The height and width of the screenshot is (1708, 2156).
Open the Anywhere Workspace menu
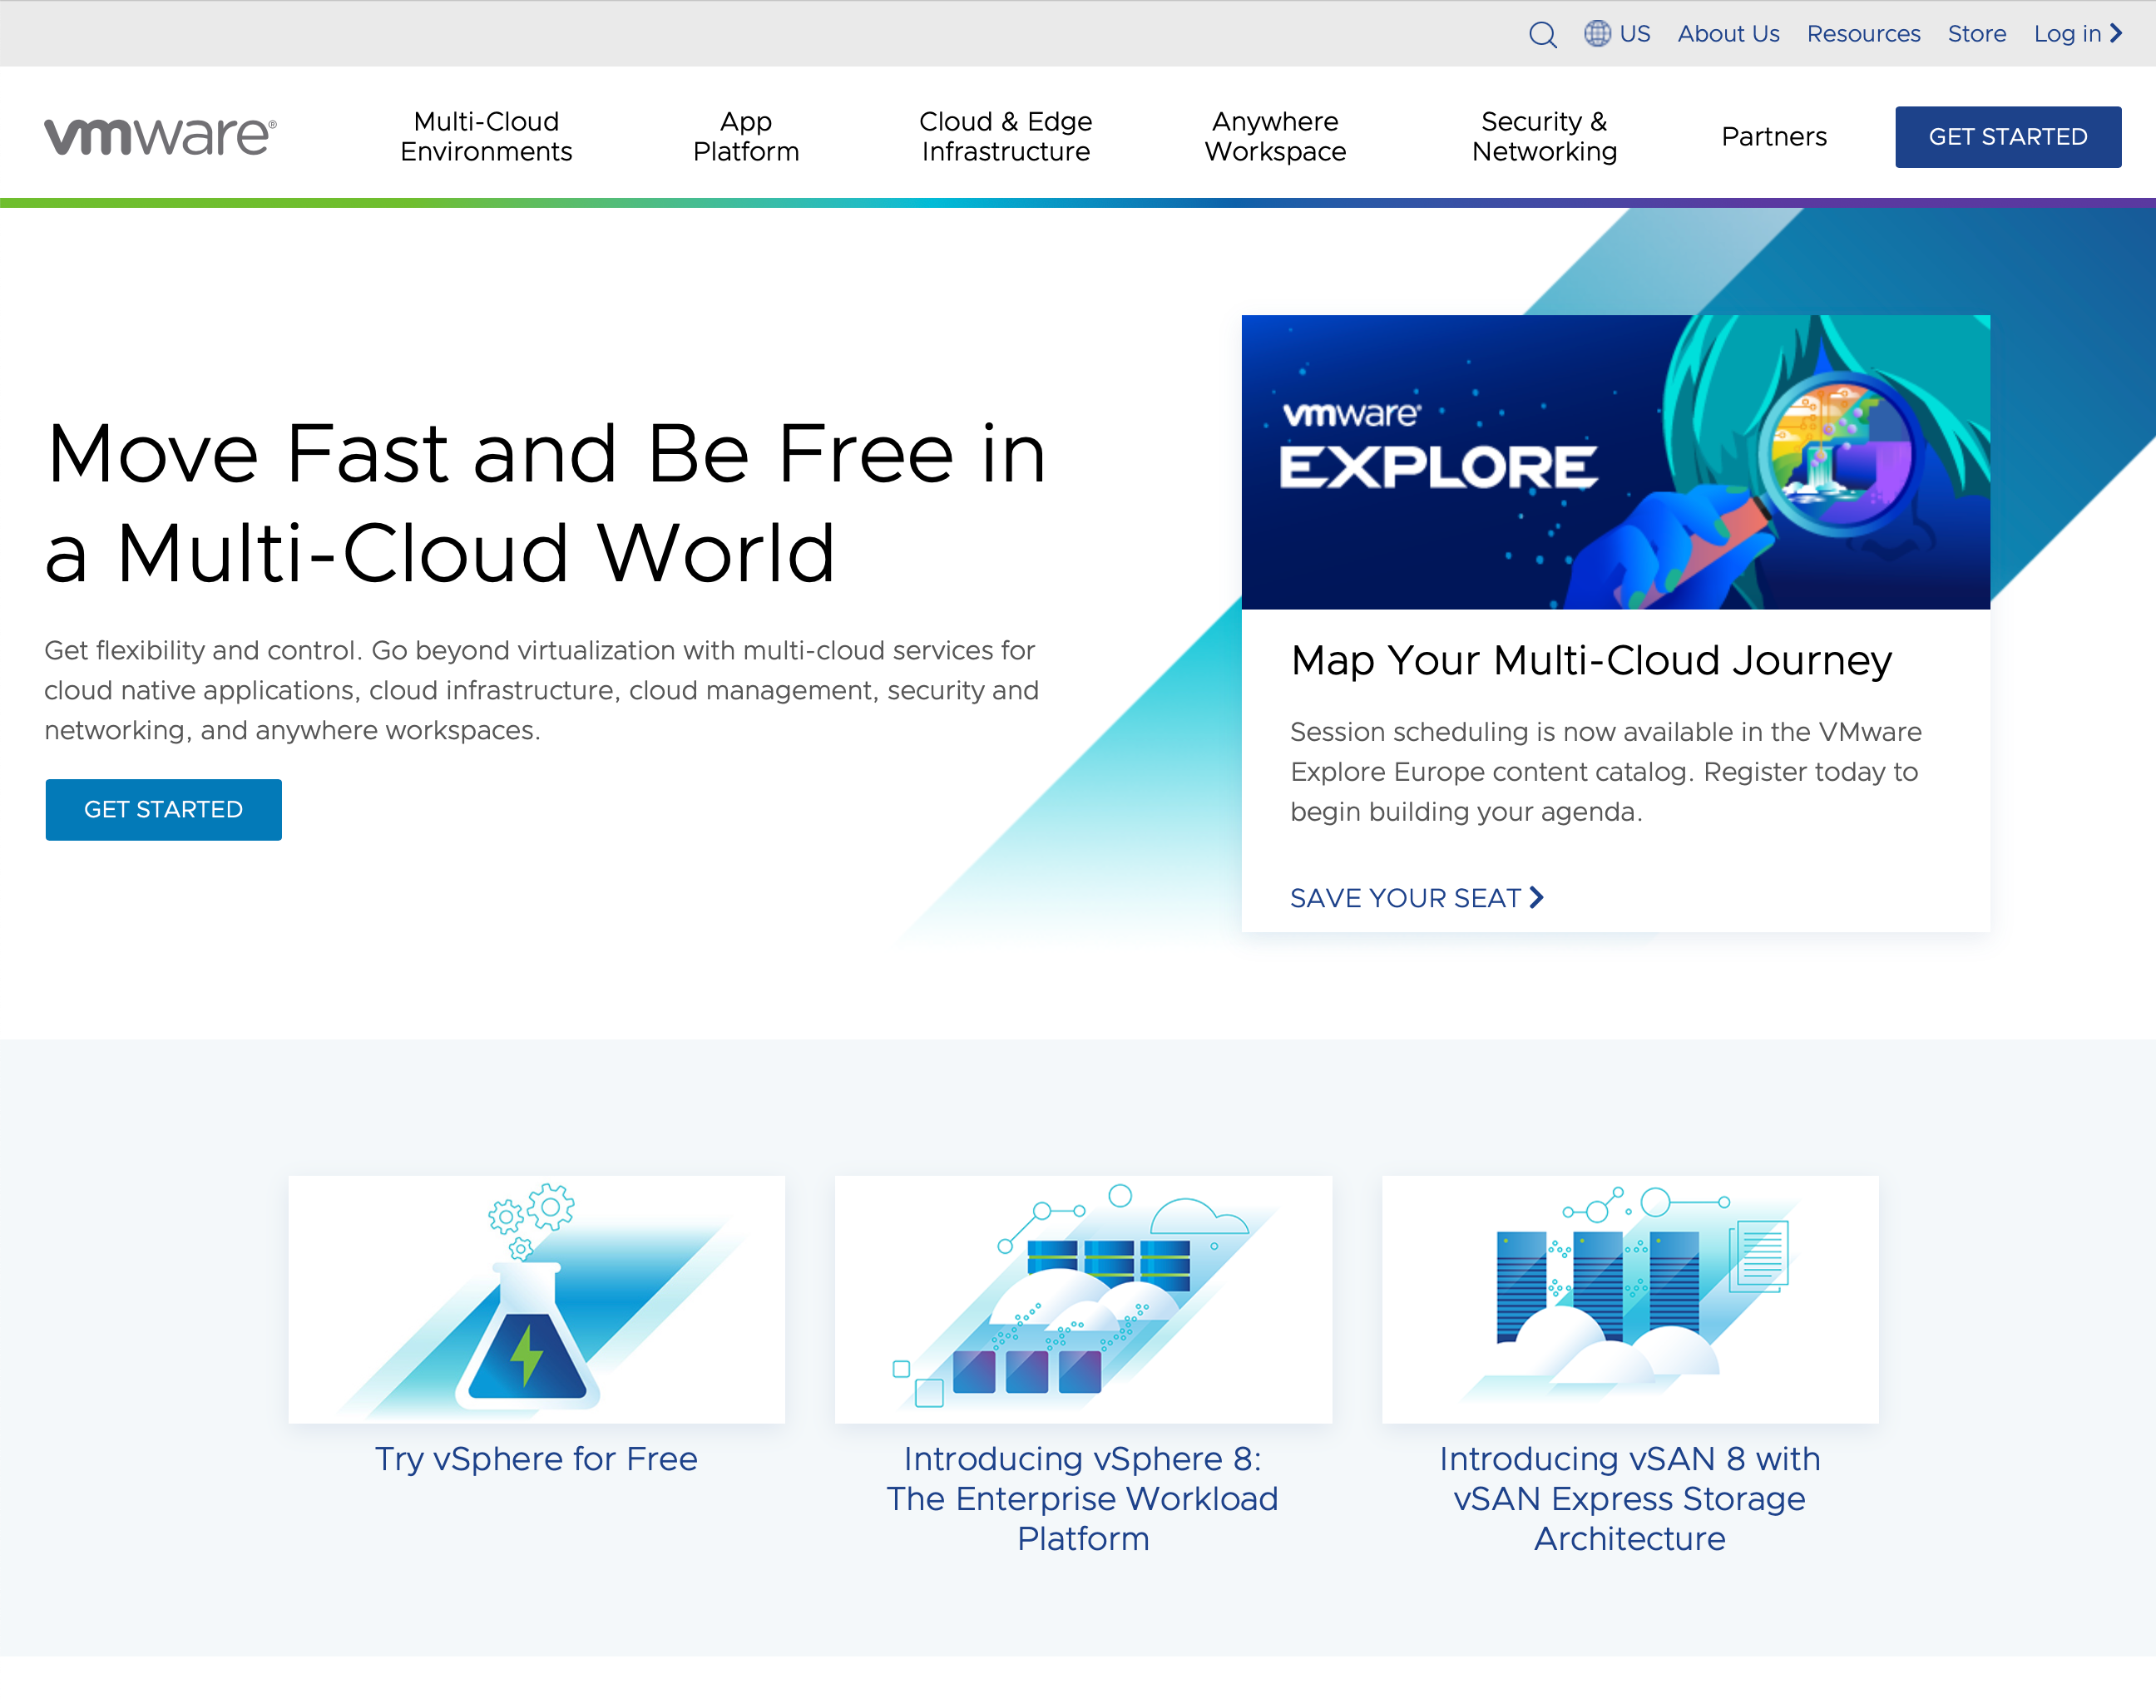1275,136
